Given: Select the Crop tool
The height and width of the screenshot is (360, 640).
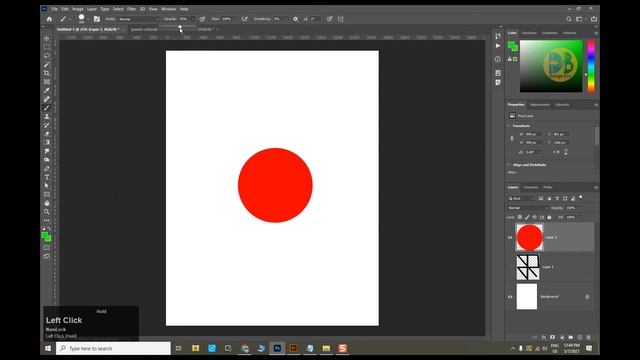Looking at the screenshot, I should (47, 73).
